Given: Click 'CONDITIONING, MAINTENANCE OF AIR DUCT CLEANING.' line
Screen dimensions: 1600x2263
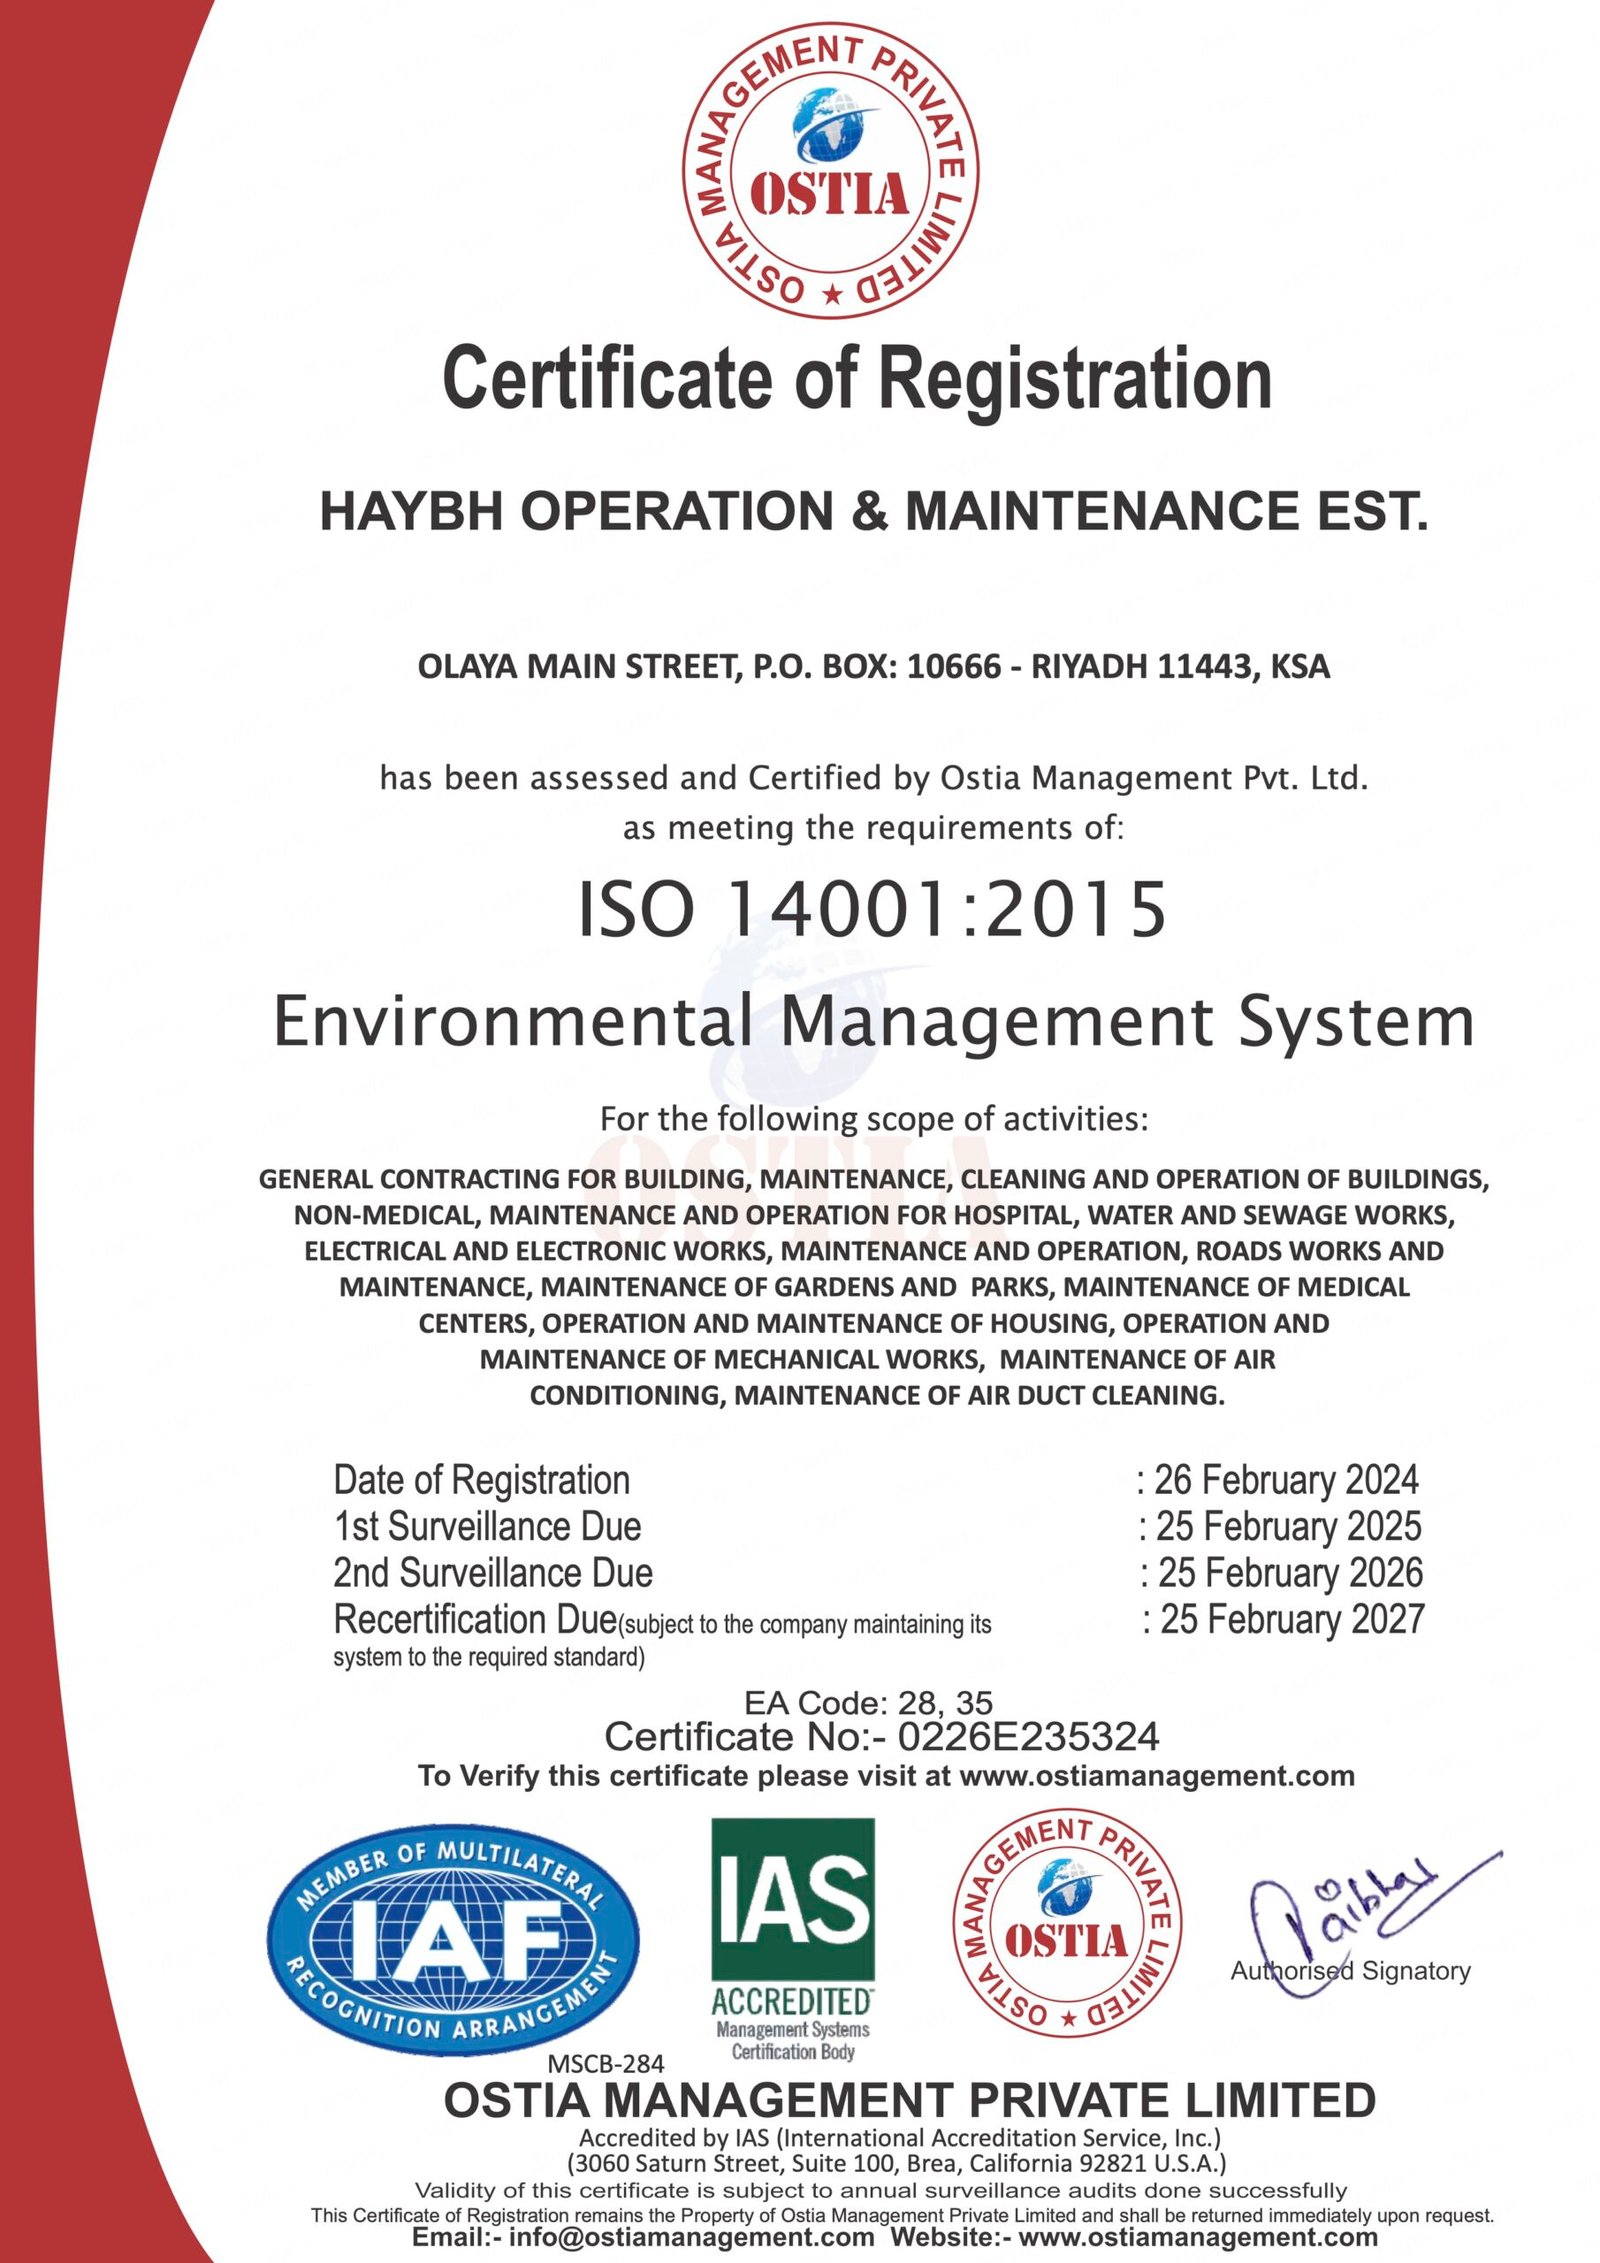Looking at the screenshot, I should point(877,1396).
